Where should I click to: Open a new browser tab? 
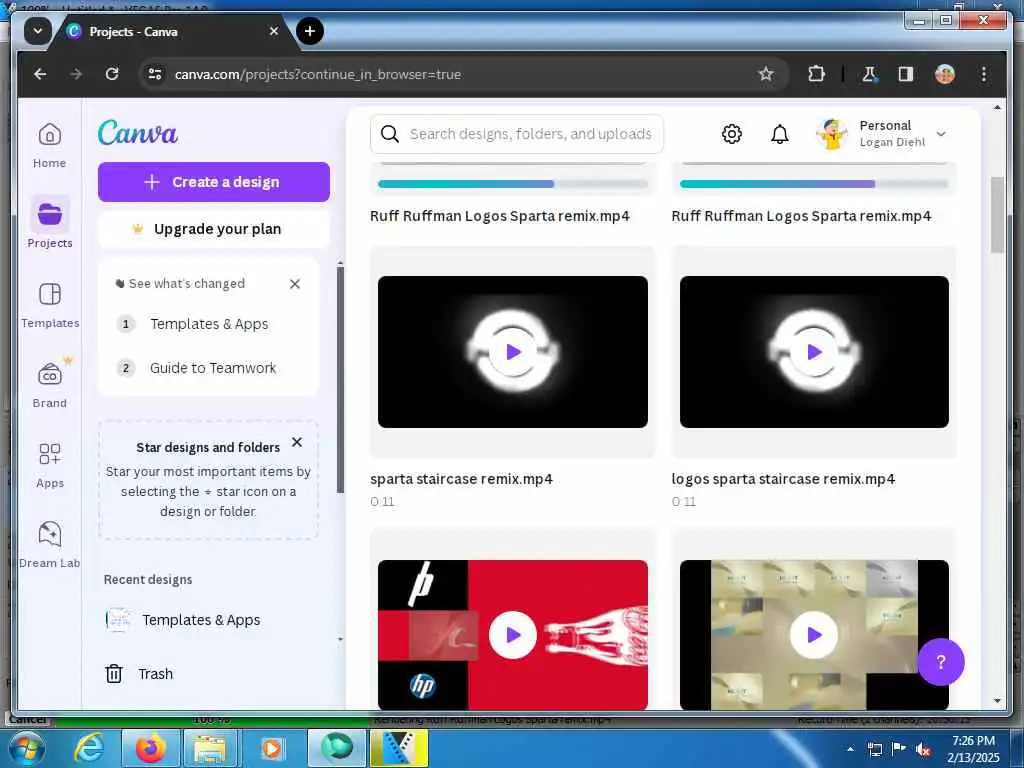click(x=310, y=31)
